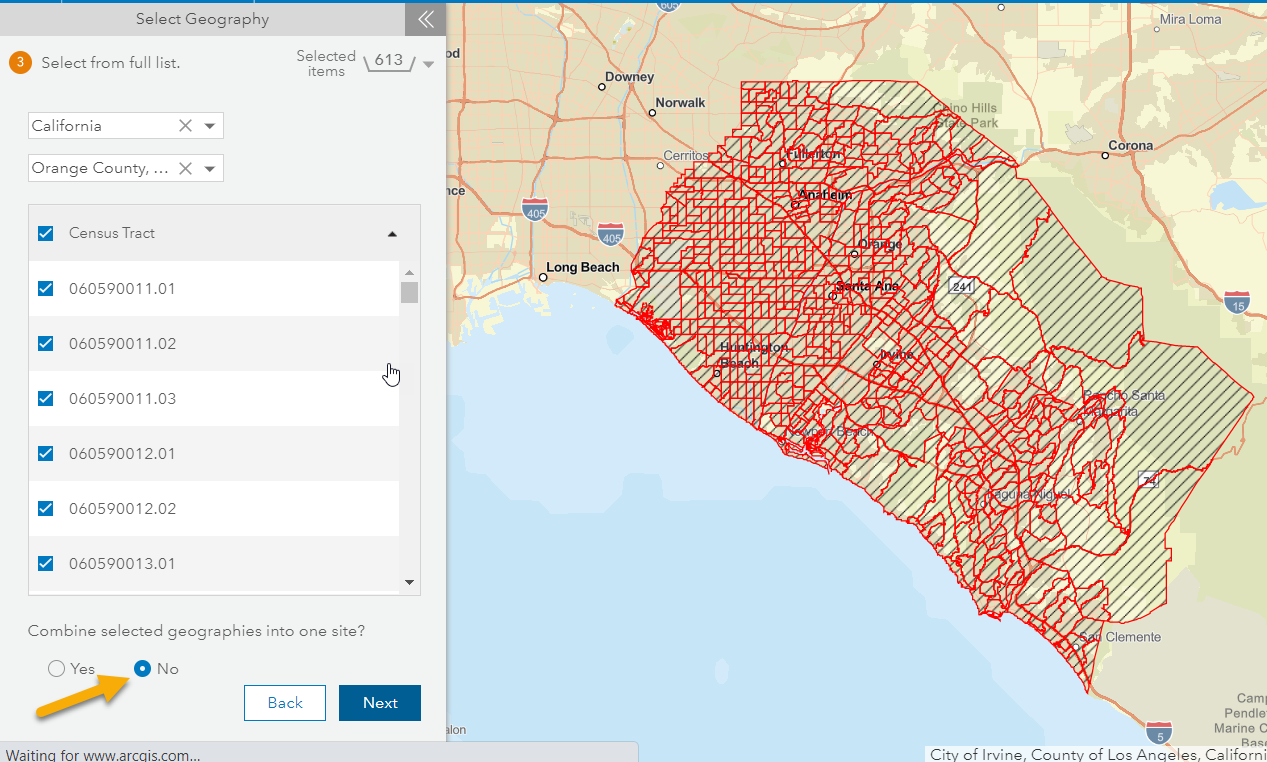Collapse the Census Tract list via its caret
The image size is (1267, 762).
coord(392,233)
